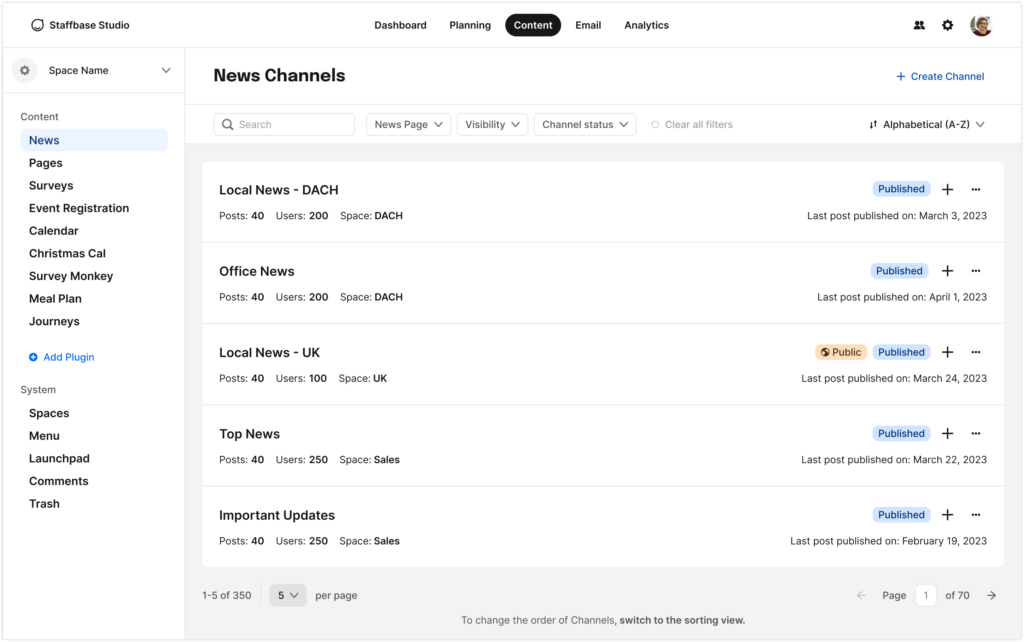1024x642 pixels.
Task: Switch to the Dashboard tab
Action: [x=400, y=25]
